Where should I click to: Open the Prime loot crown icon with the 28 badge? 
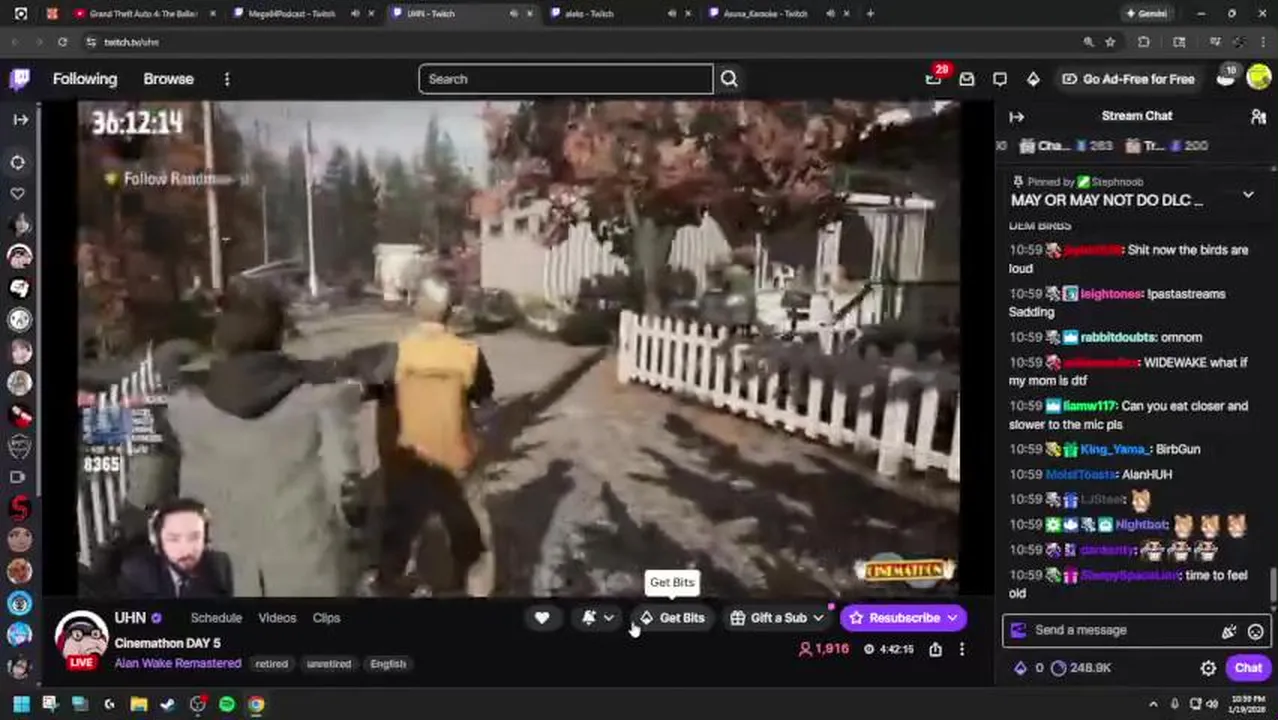click(934, 79)
